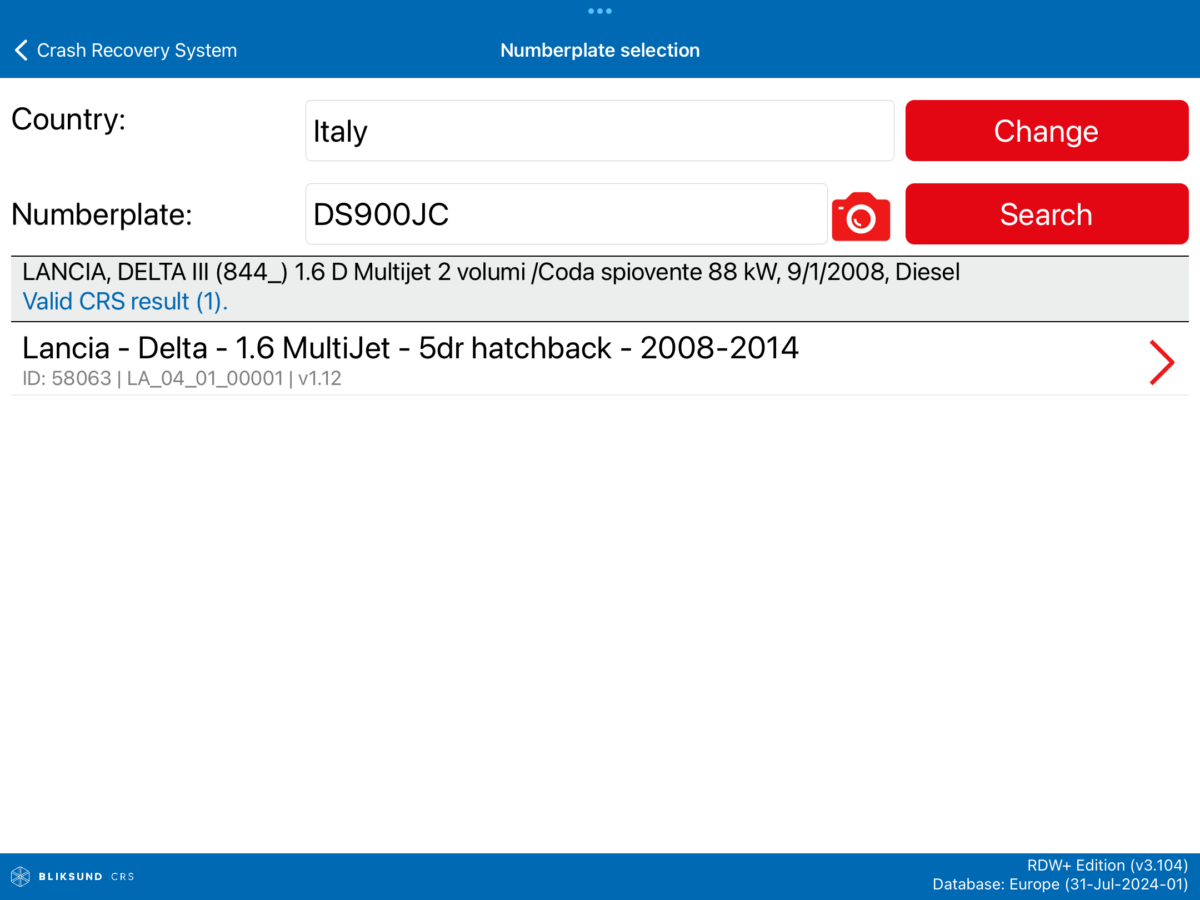Search for the numberplate

click(x=1047, y=214)
